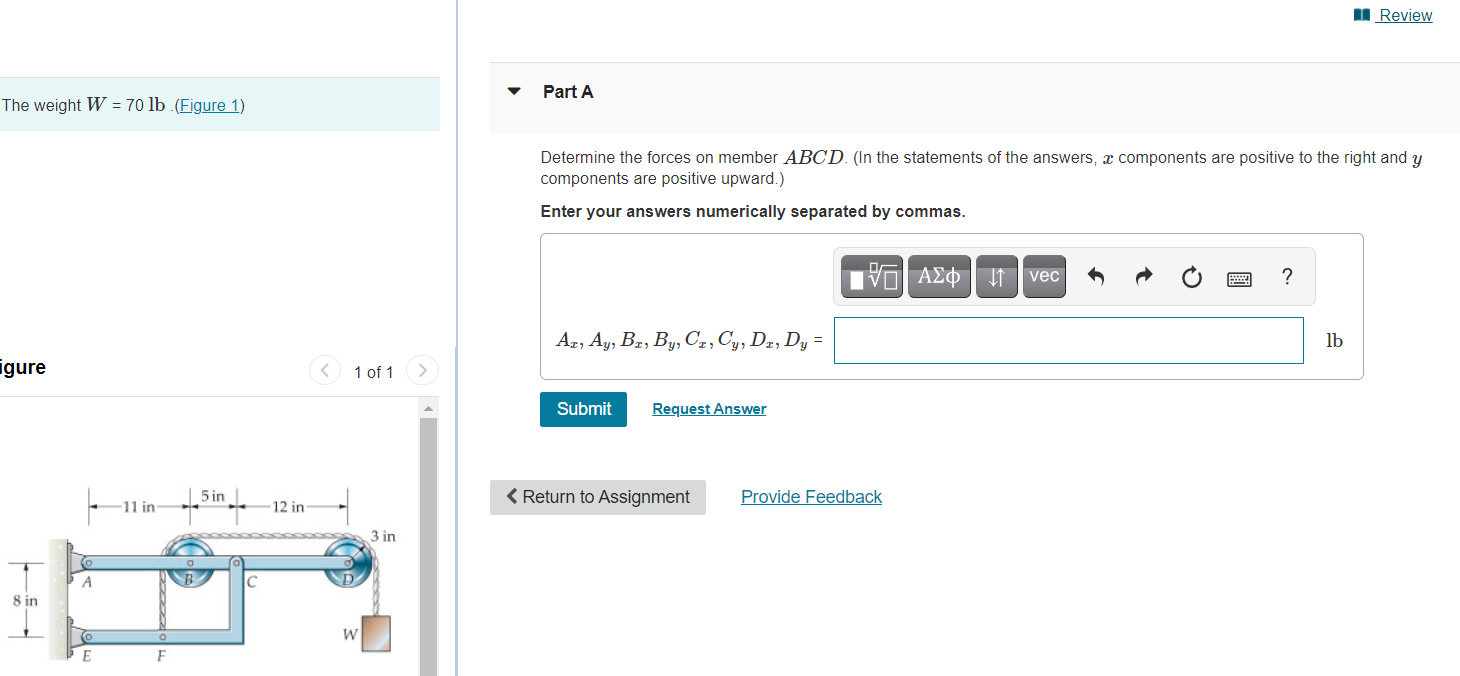Click the previous figure arrow
Viewport: 1460px width, 676px height.
pos(324,370)
